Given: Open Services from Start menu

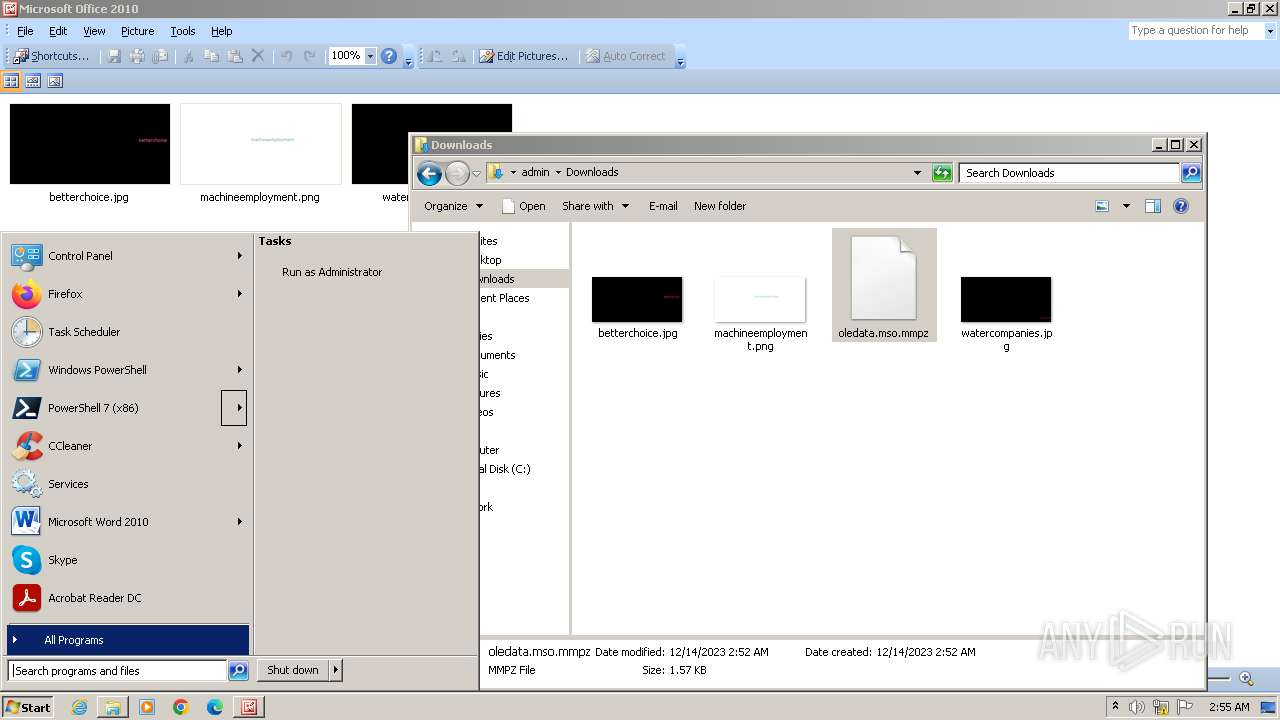Looking at the screenshot, I should [127, 484].
